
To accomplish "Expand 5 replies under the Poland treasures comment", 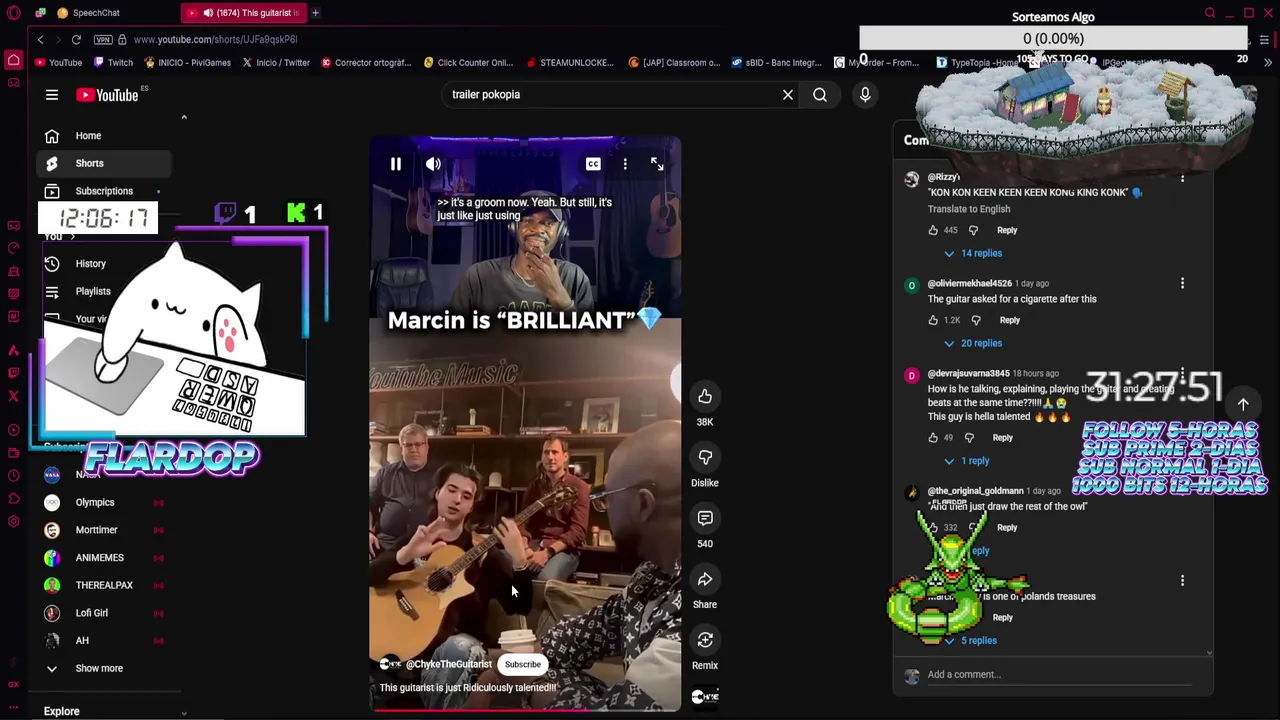I will coord(970,640).
